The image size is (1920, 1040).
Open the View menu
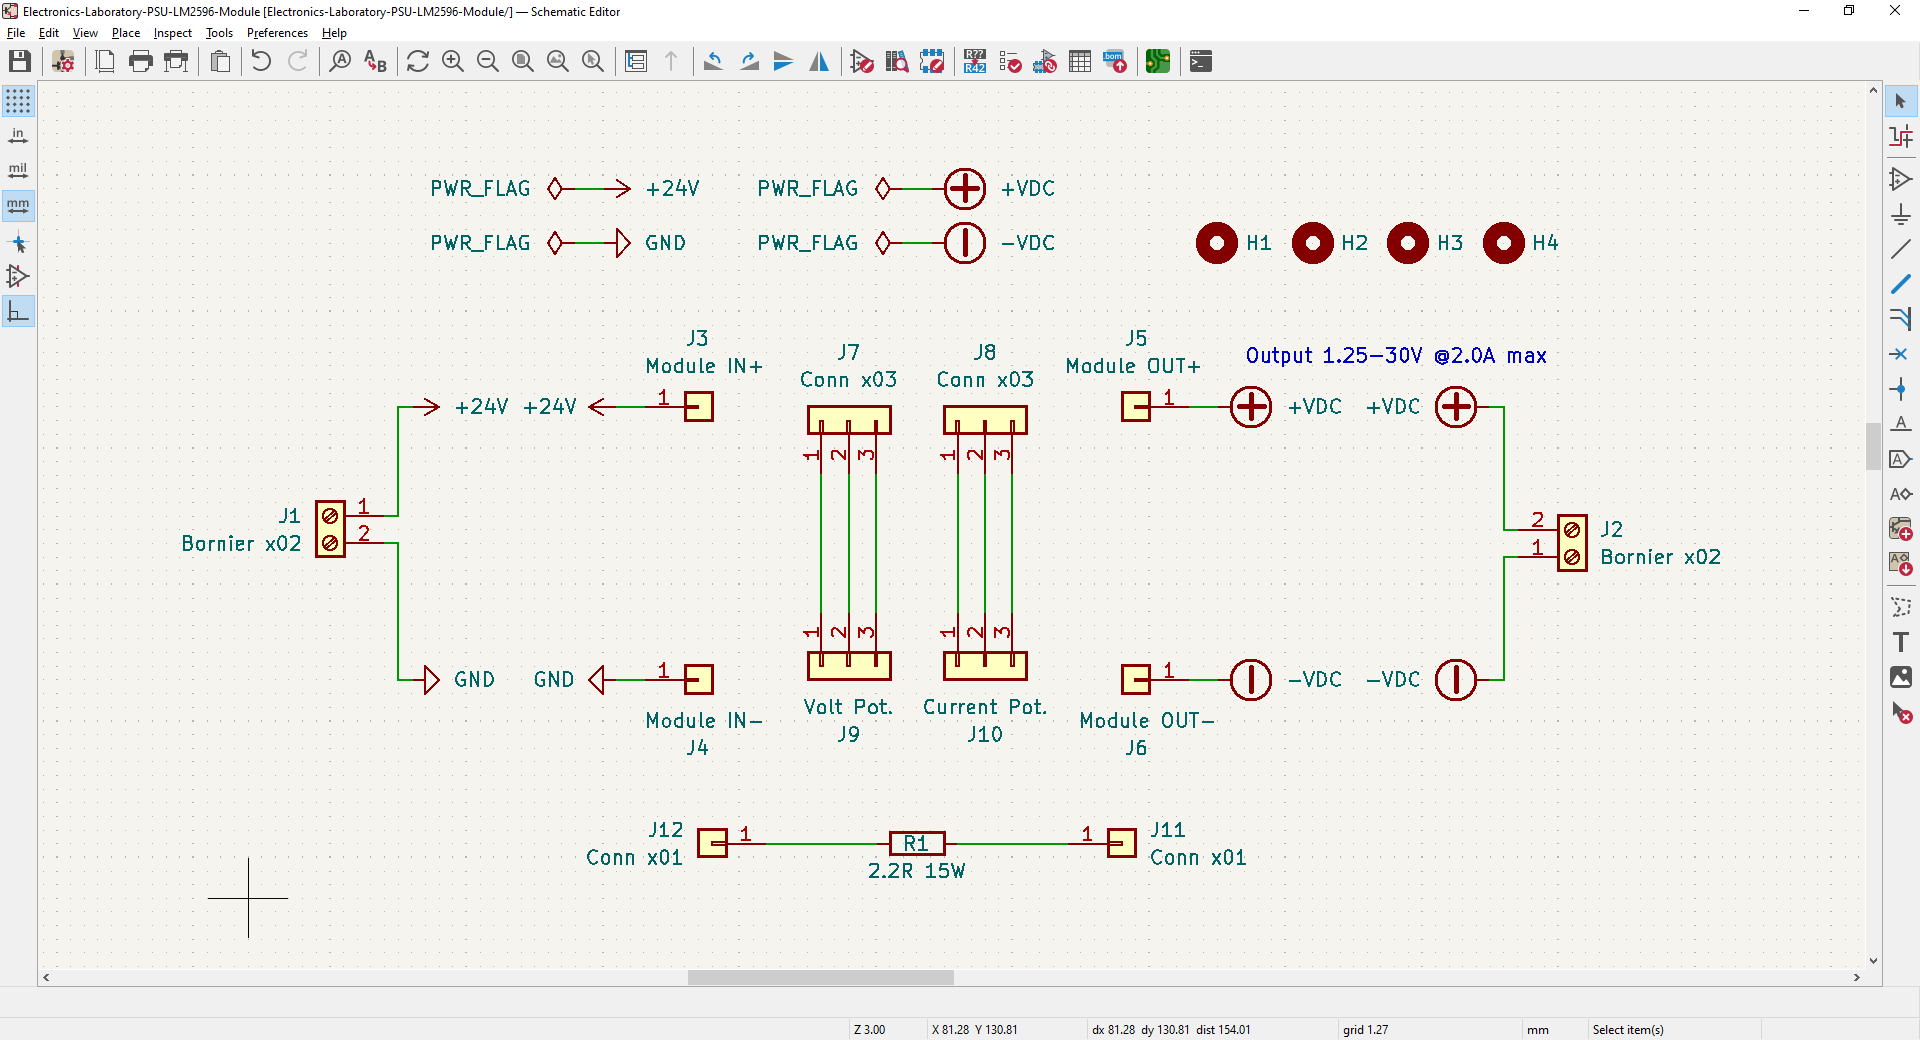pos(85,33)
